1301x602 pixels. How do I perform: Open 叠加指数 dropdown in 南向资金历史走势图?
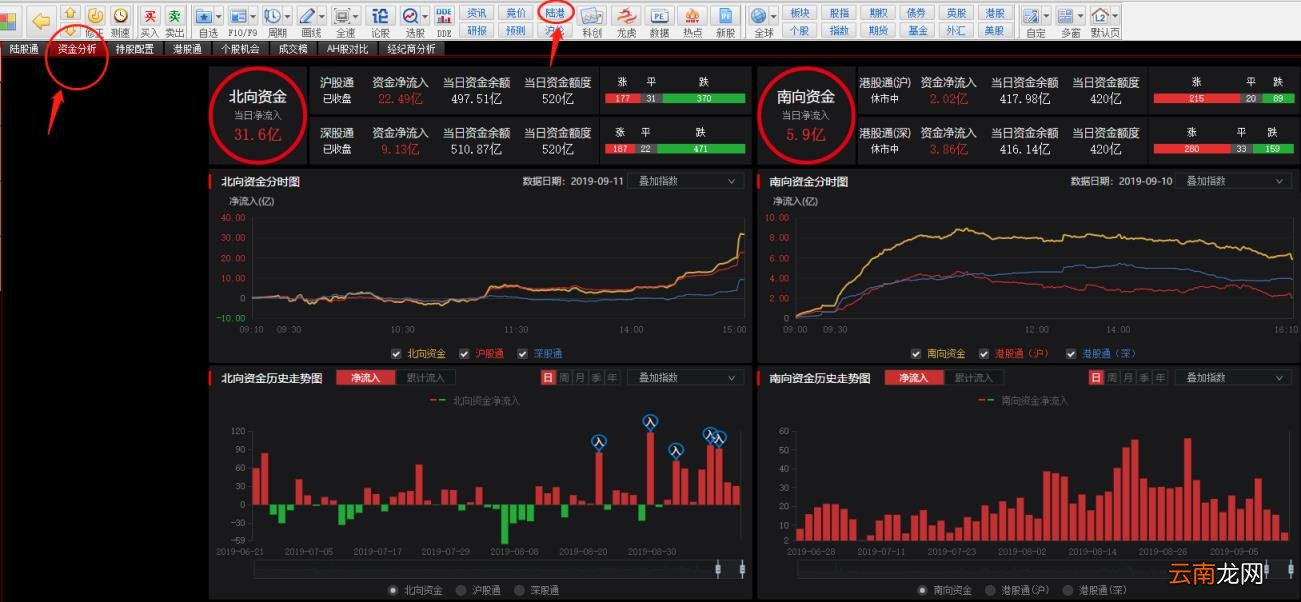[x=1233, y=378]
